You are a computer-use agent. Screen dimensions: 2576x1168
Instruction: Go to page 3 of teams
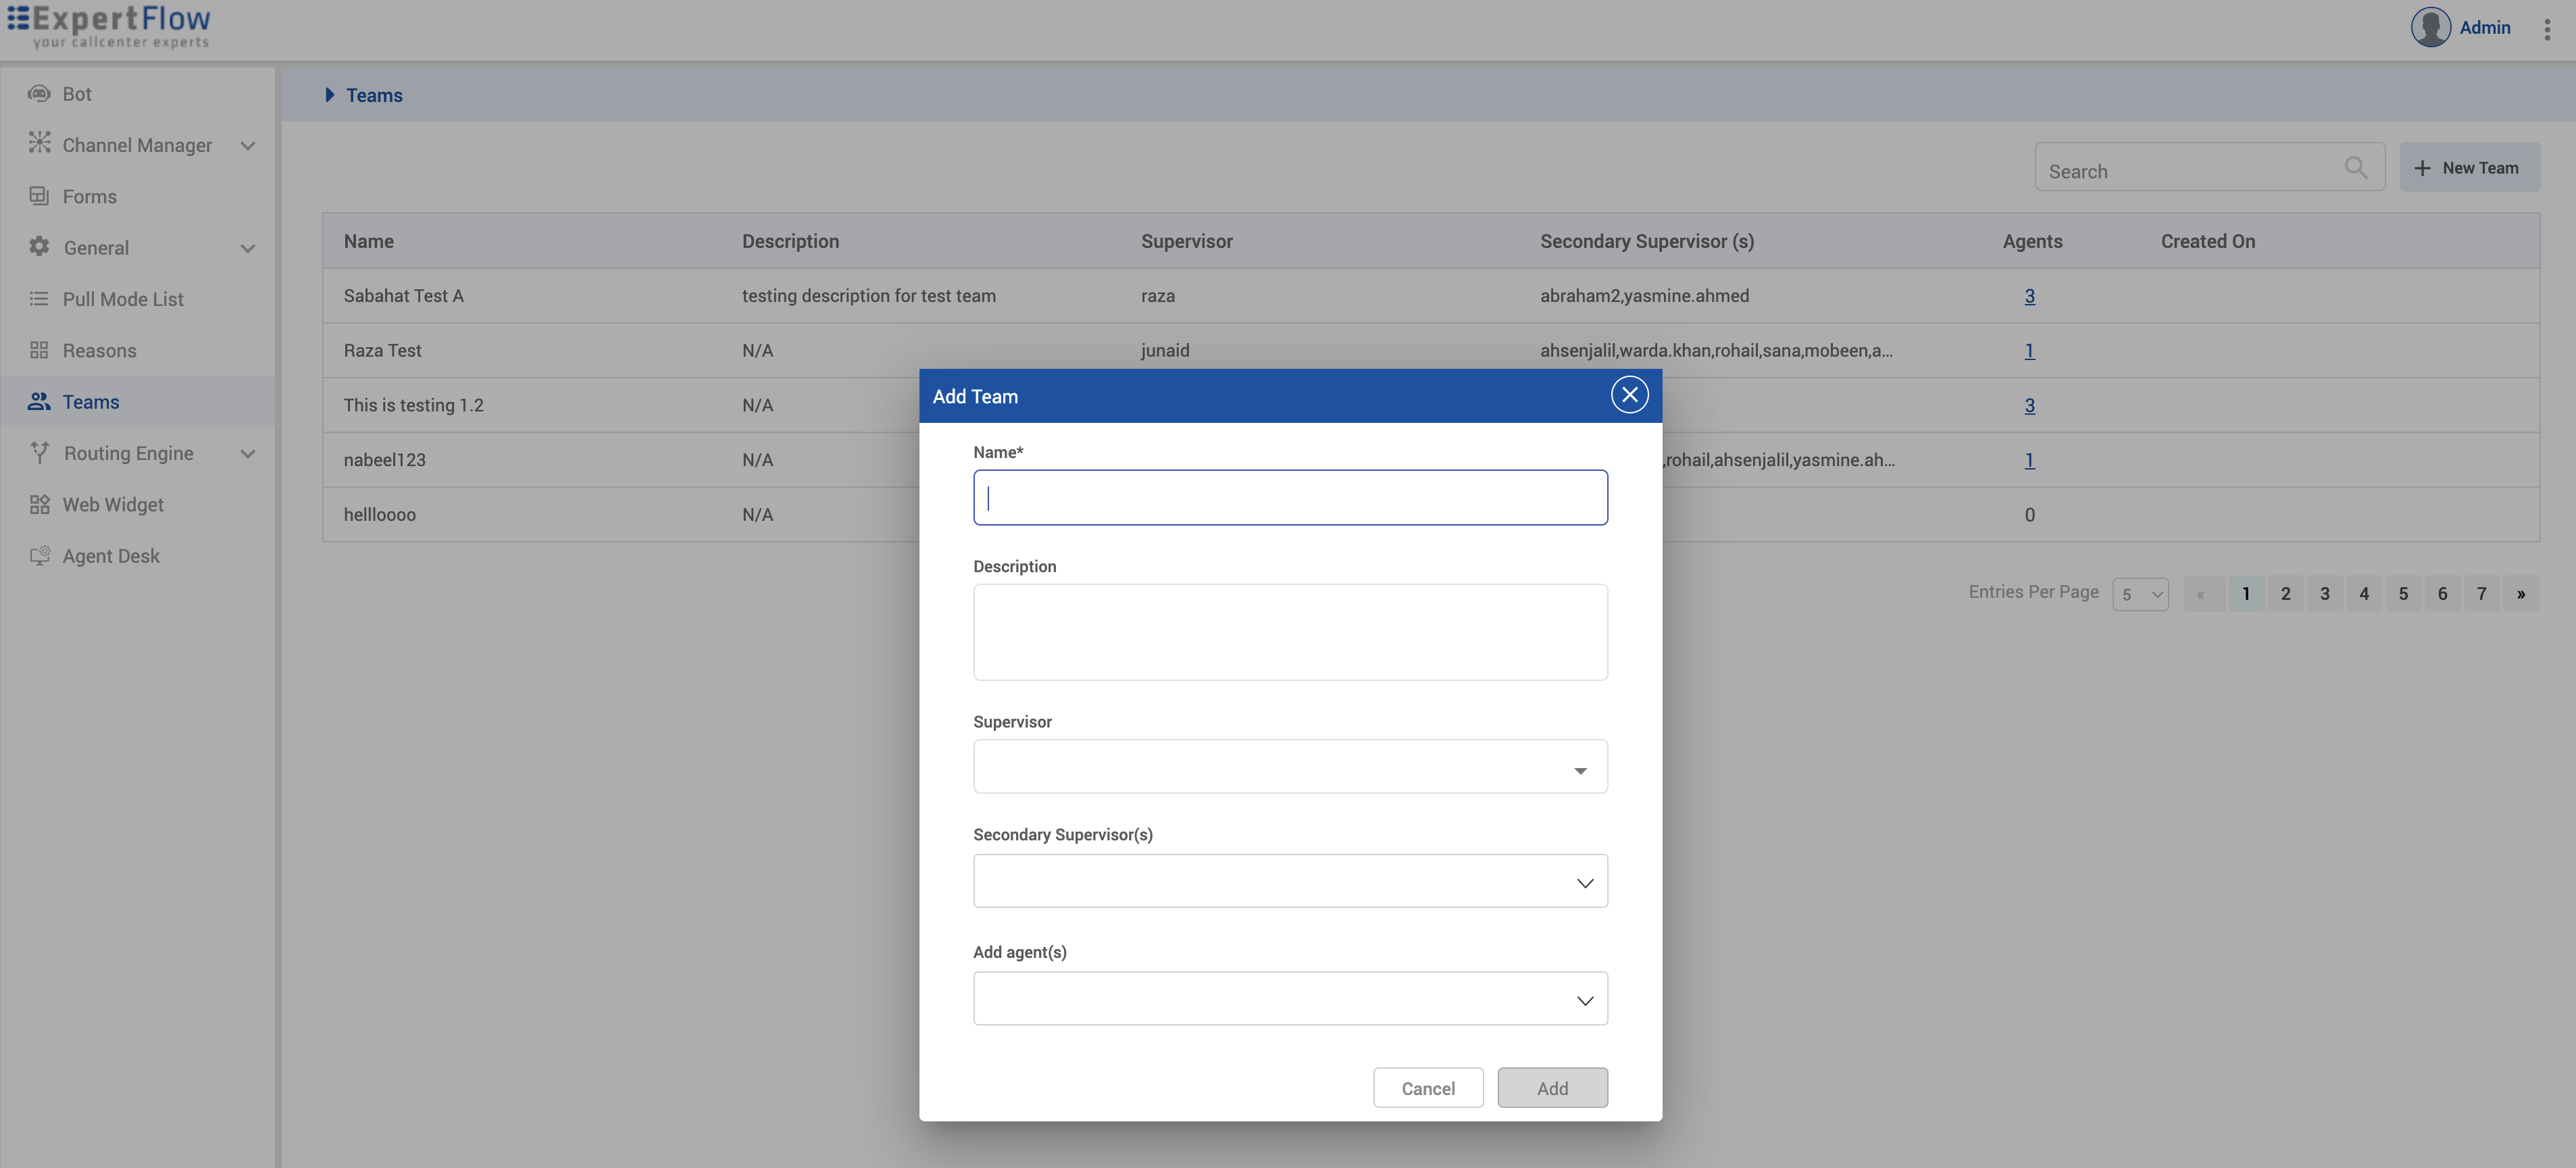point(2324,594)
